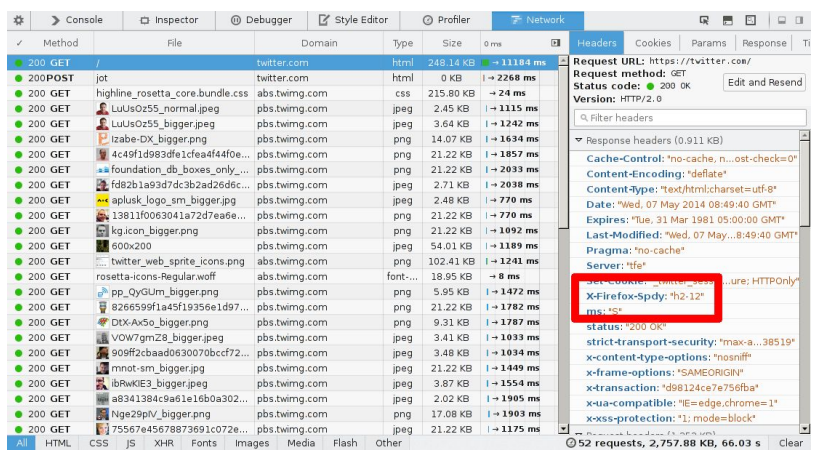
Task: Toggle the CSS request filter
Action: click(x=98, y=443)
